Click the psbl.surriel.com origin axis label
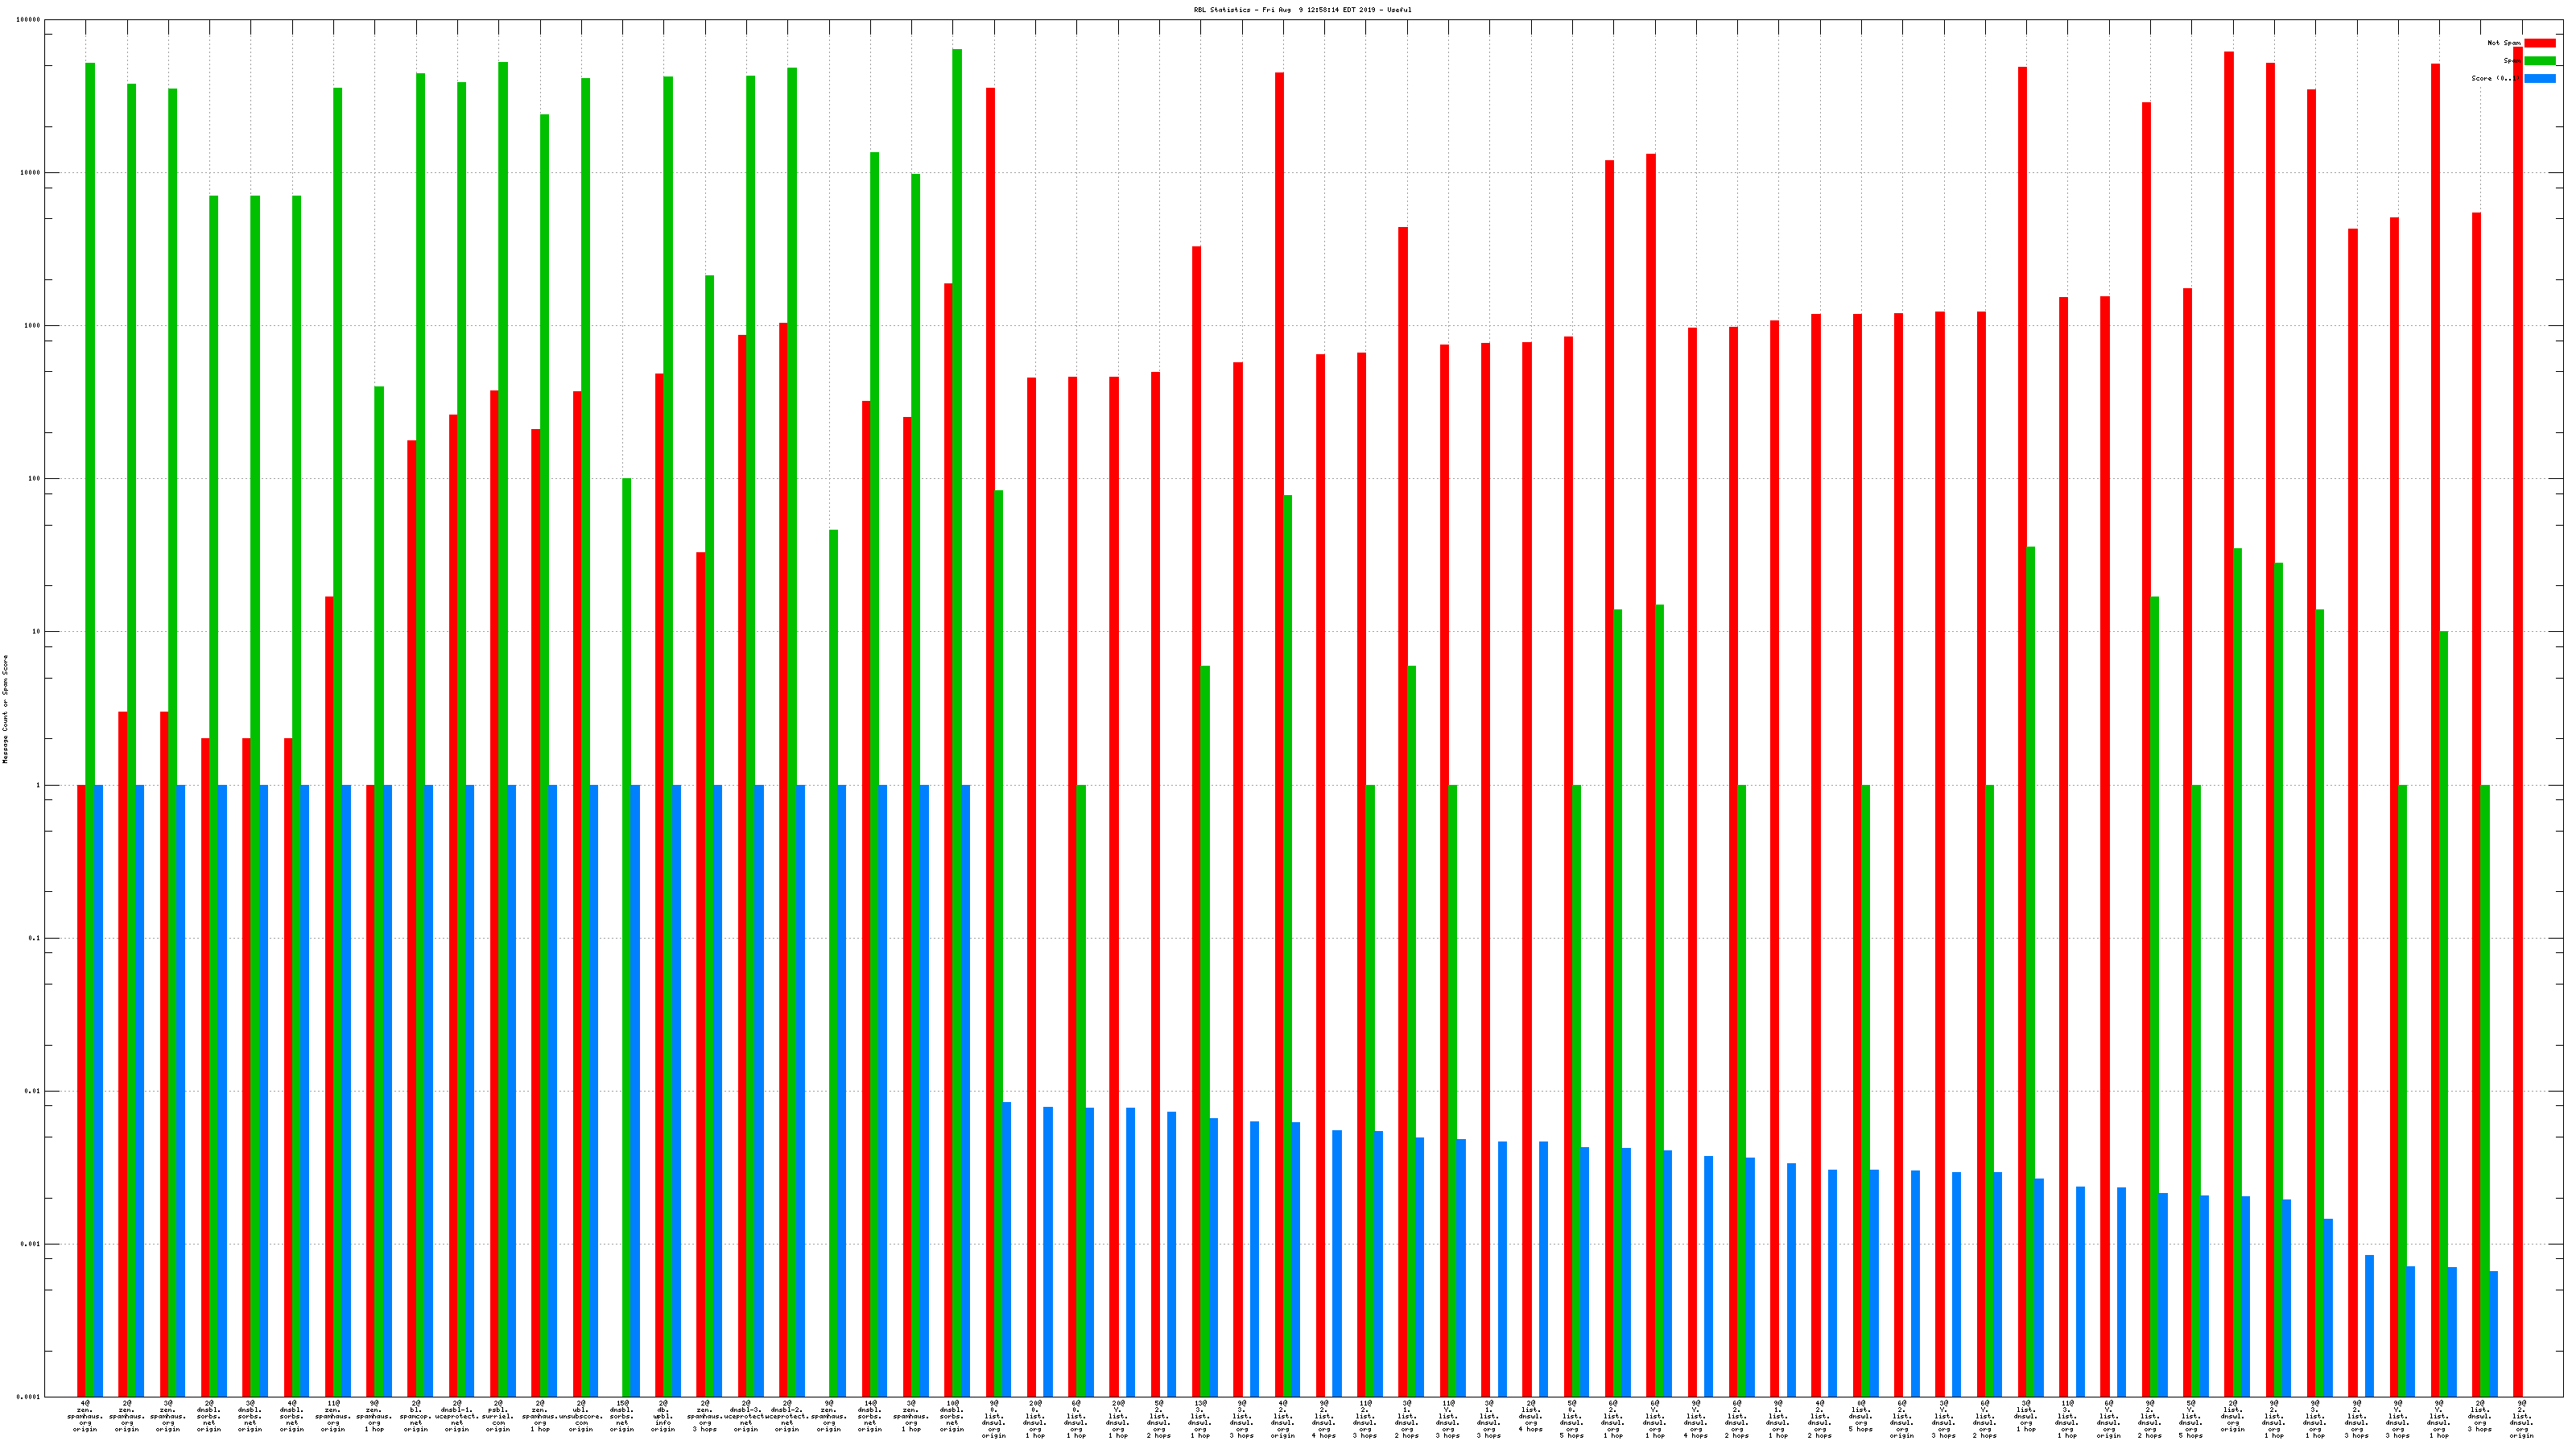 point(498,1416)
